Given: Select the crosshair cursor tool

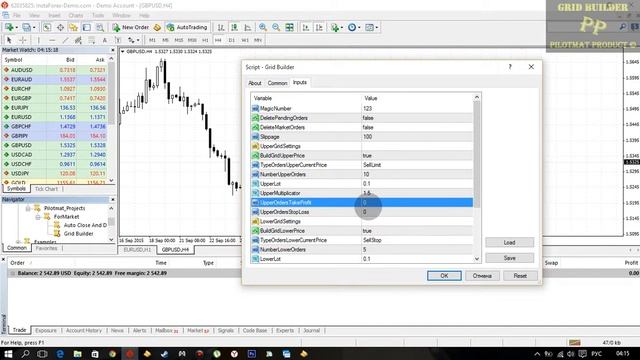Looking at the screenshot, I should pos(23,40).
